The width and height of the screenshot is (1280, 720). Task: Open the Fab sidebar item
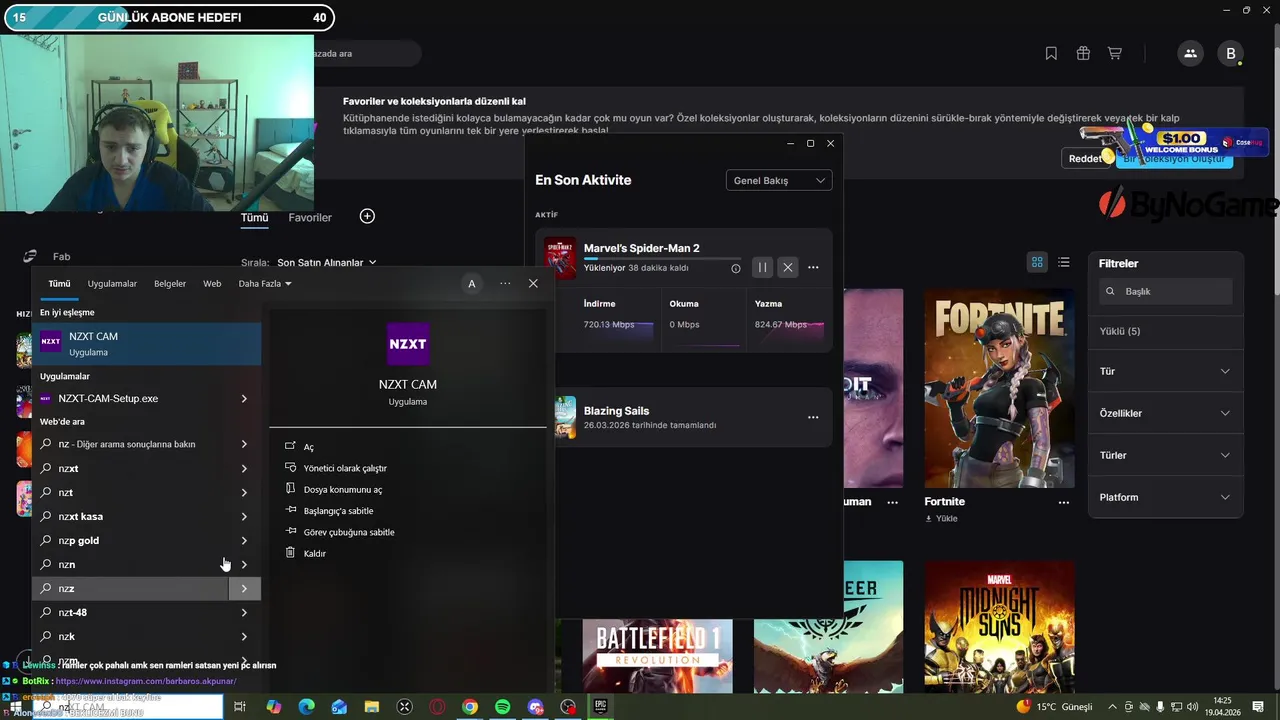[x=61, y=257]
